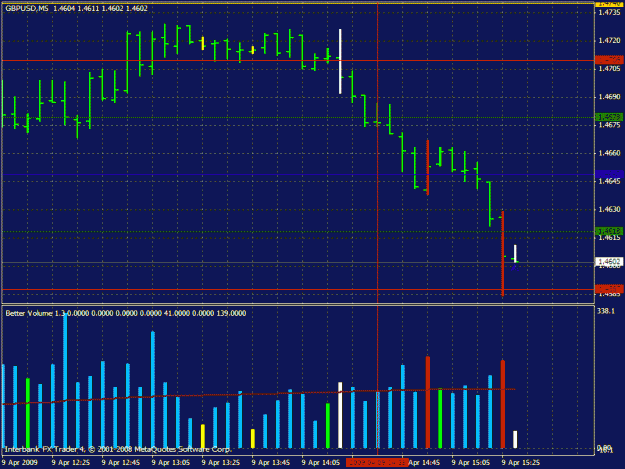
Task: Click the 9 Apr 15:05 time label
Action: click(x=471, y=463)
